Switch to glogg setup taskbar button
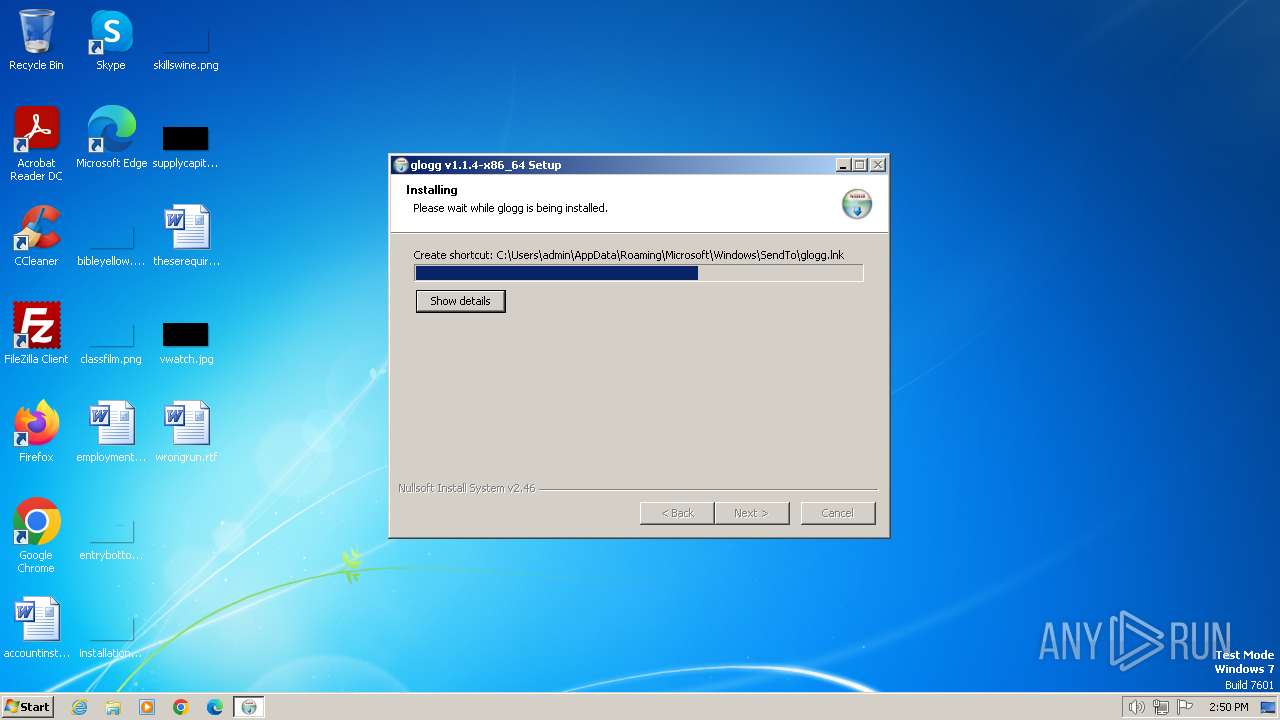 pyautogui.click(x=249, y=707)
